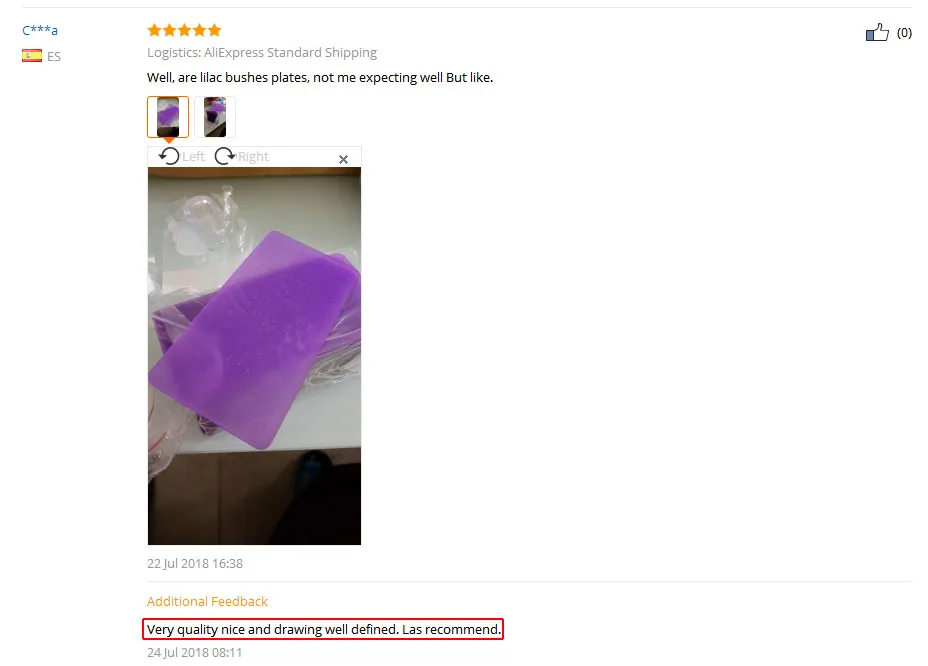Open reviewer profile C***a
The width and height of the screenshot is (928, 666).
pyautogui.click(x=40, y=30)
